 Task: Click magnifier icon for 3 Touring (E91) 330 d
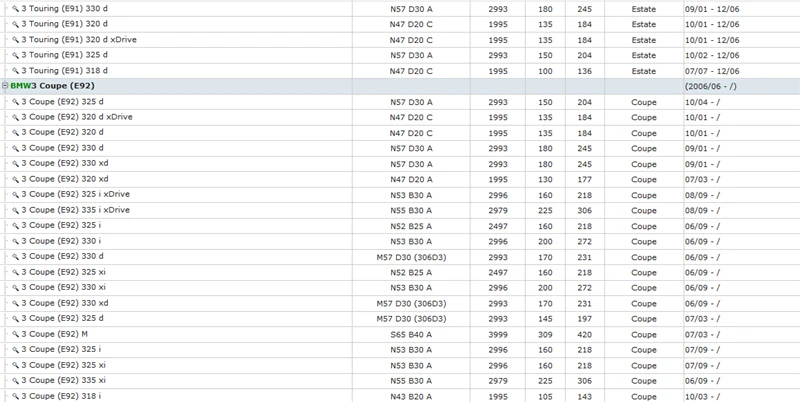[15, 9]
